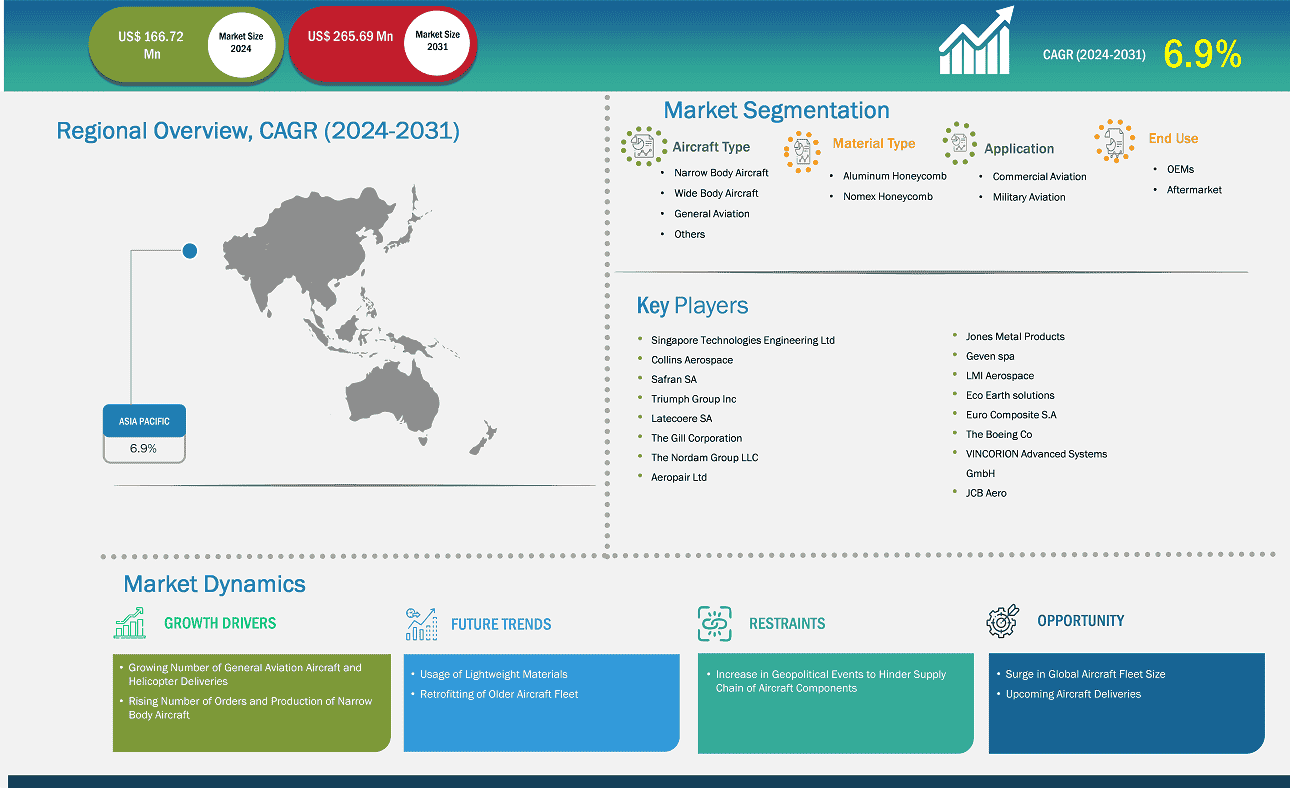Click the Opportunity gear icon
Viewport: 1290px width, 788px height.
[x=1002, y=621]
